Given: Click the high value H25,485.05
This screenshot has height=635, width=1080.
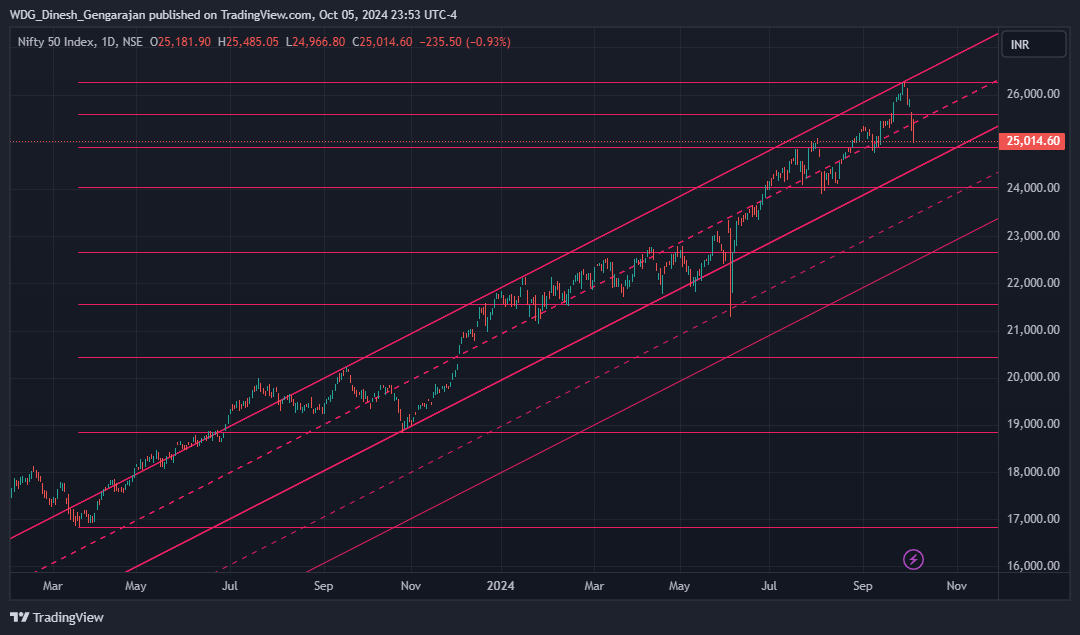Looking at the screenshot, I should click(248, 42).
